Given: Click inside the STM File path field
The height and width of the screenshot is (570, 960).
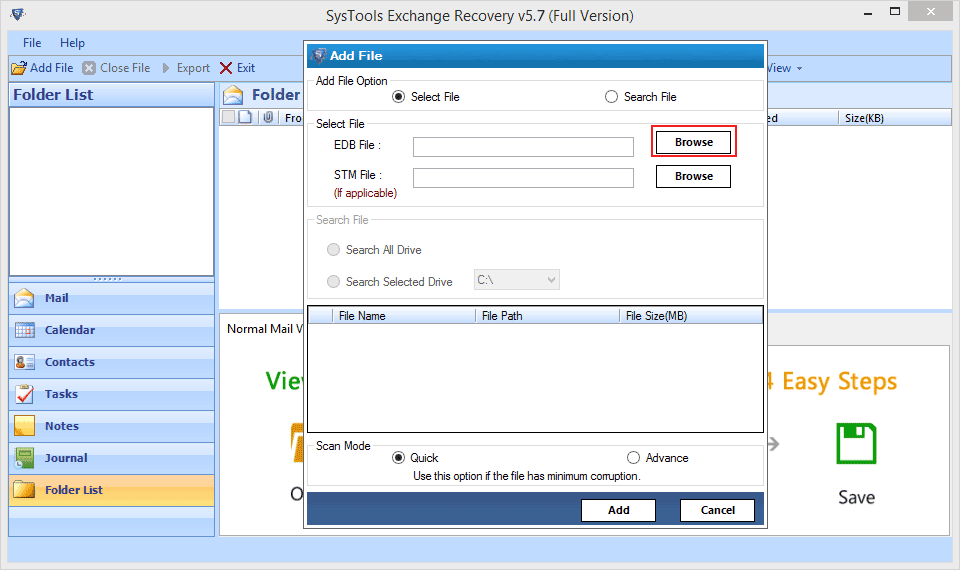Looking at the screenshot, I should coord(523,178).
